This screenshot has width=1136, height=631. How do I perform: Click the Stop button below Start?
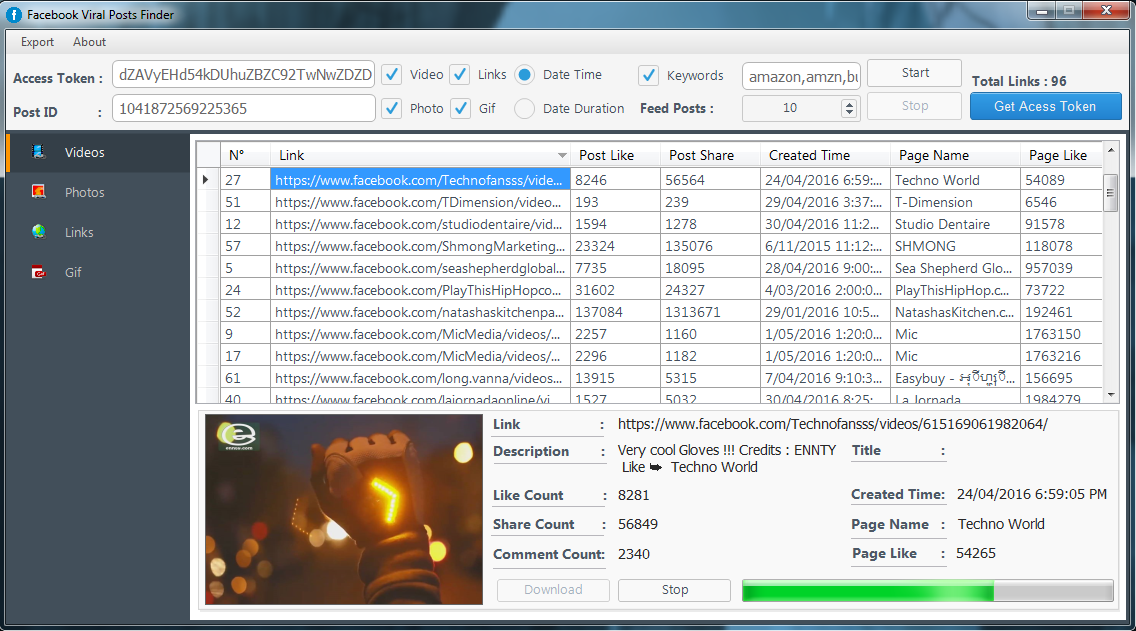[x=914, y=106]
